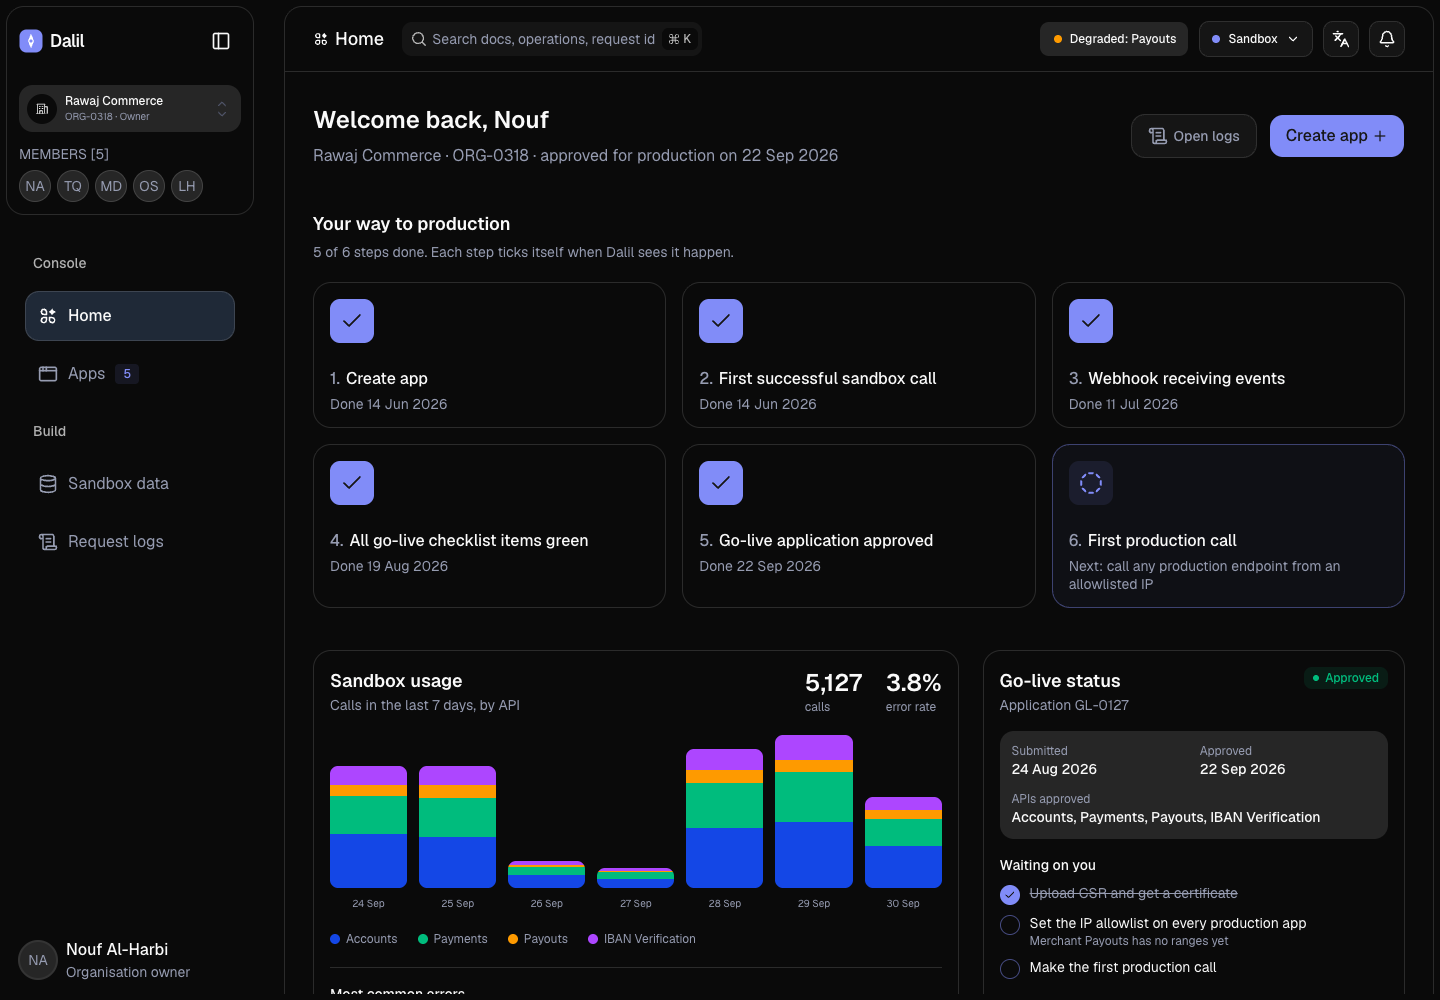Image resolution: width=1440 pixels, height=1000 pixels.
Task: Open Sandbox data in the sidebar
Action: [x=130, y=484]
